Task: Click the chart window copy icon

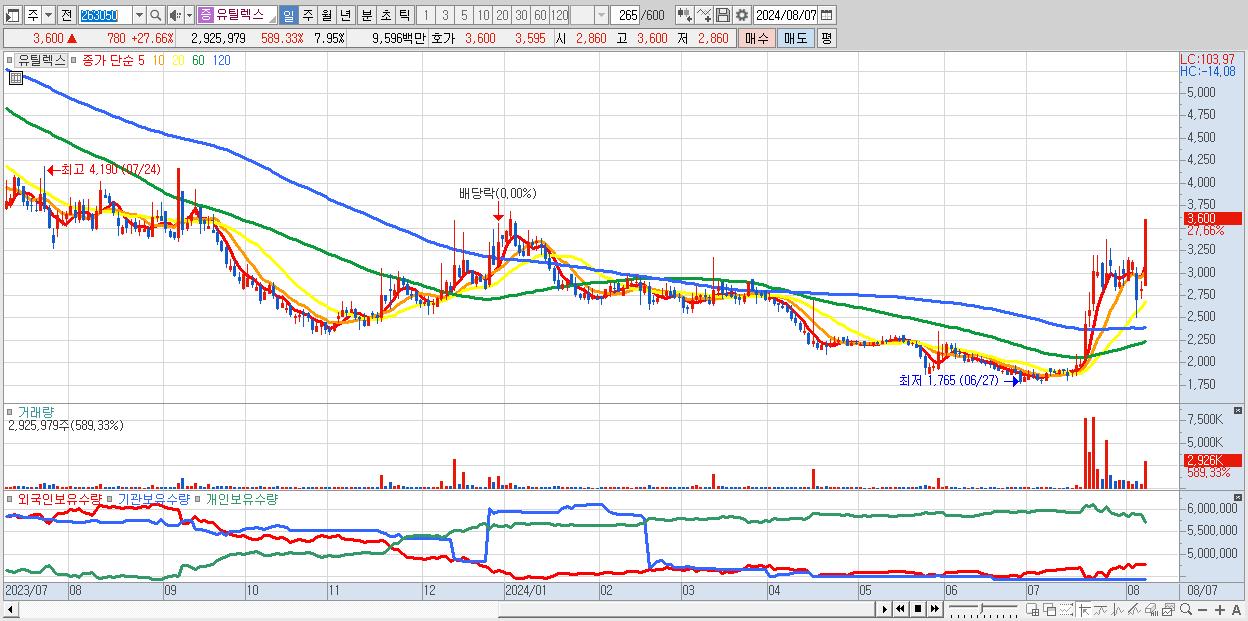Action: 1168,610
